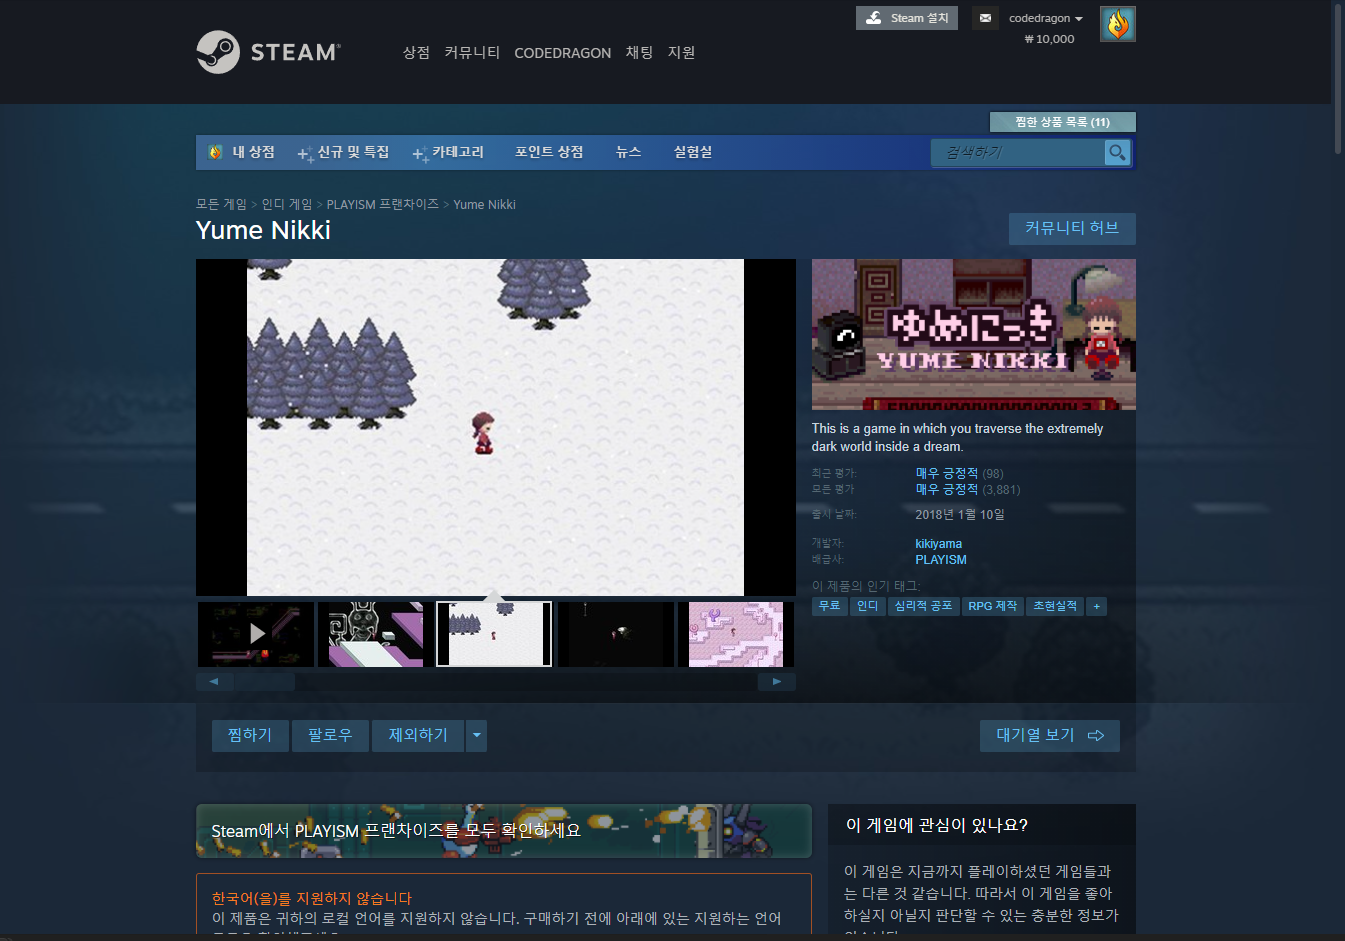1345x941 pixels.
Task: Click the 모든 게임 breadcrumb link
Action: pyautogui.click(x=221, y=204)
